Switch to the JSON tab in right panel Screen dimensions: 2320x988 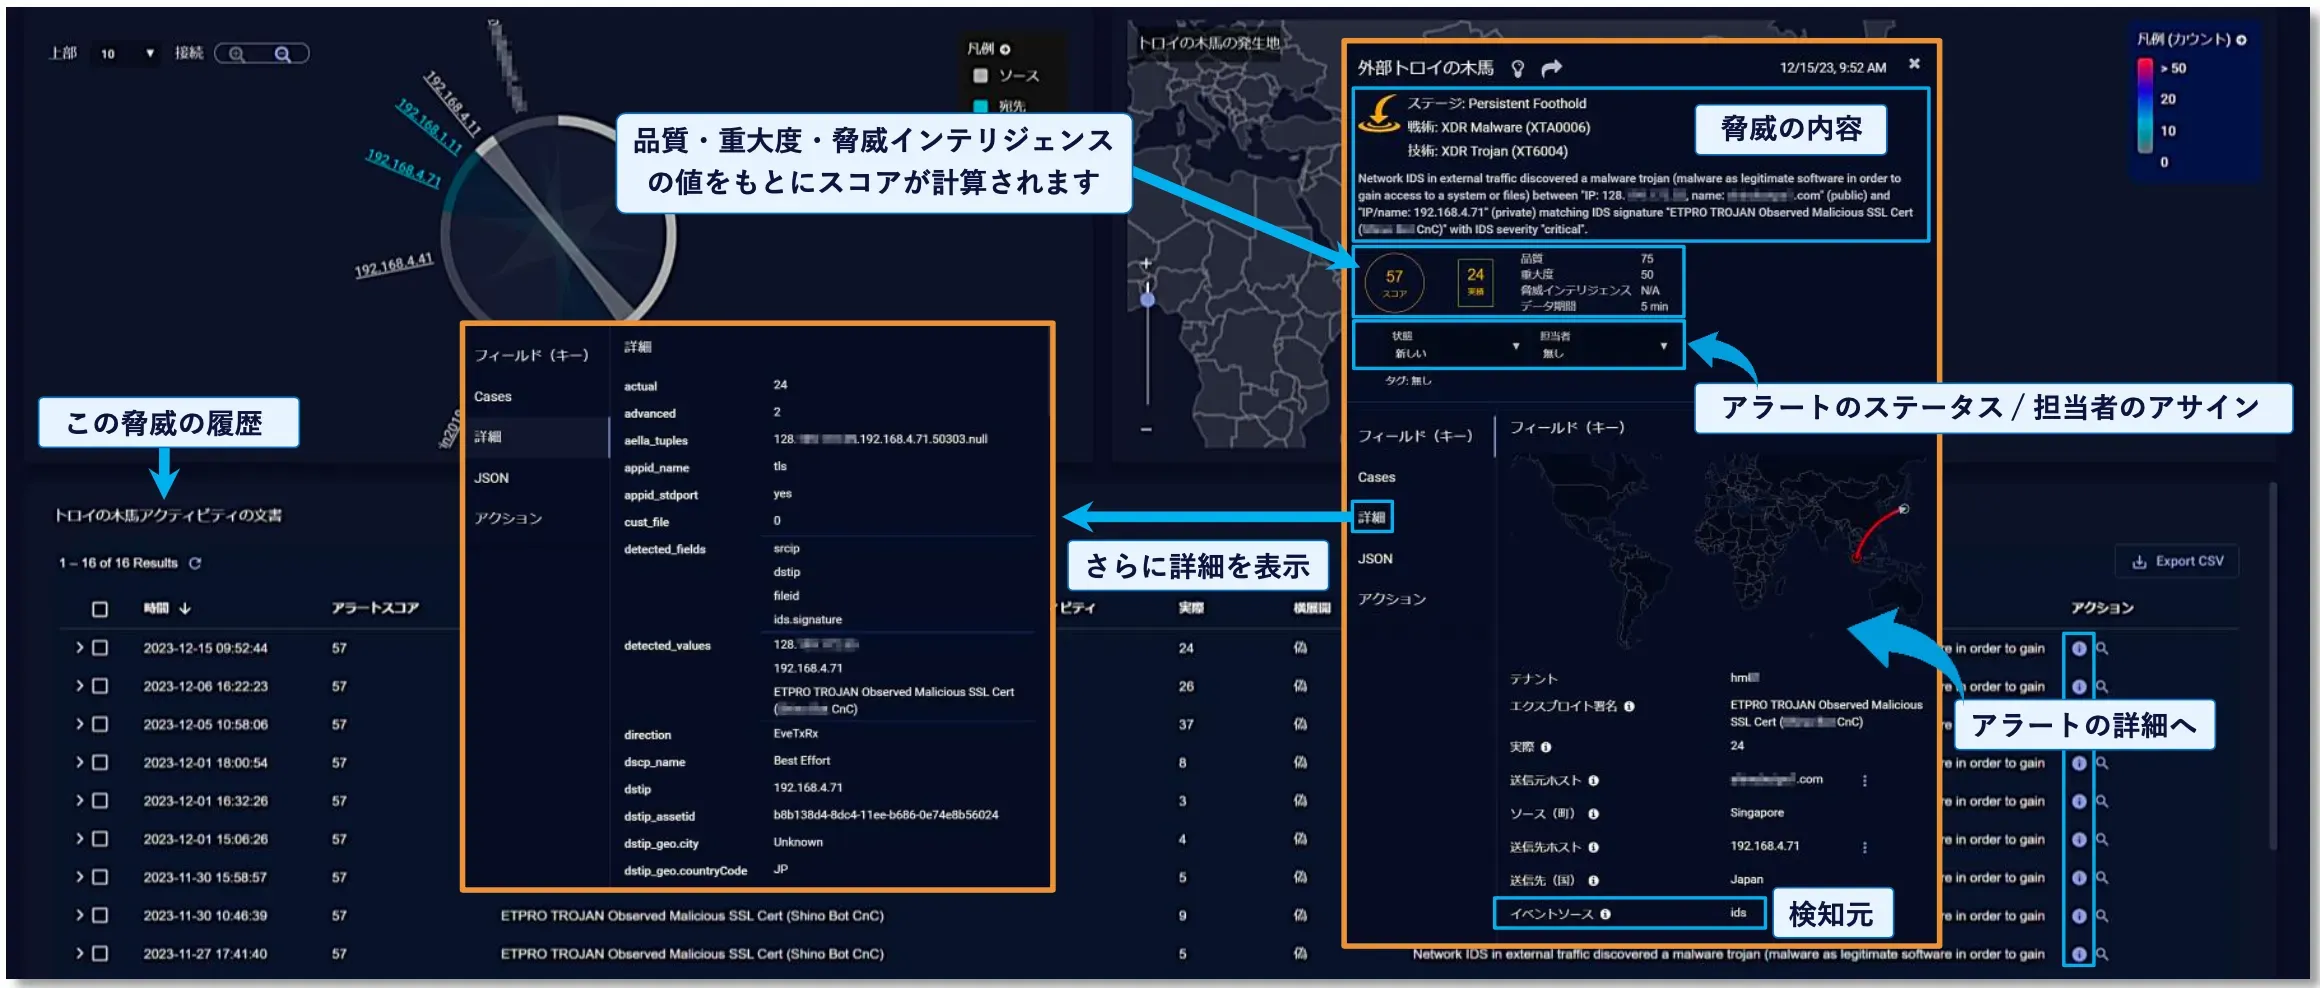(1375, 559)
